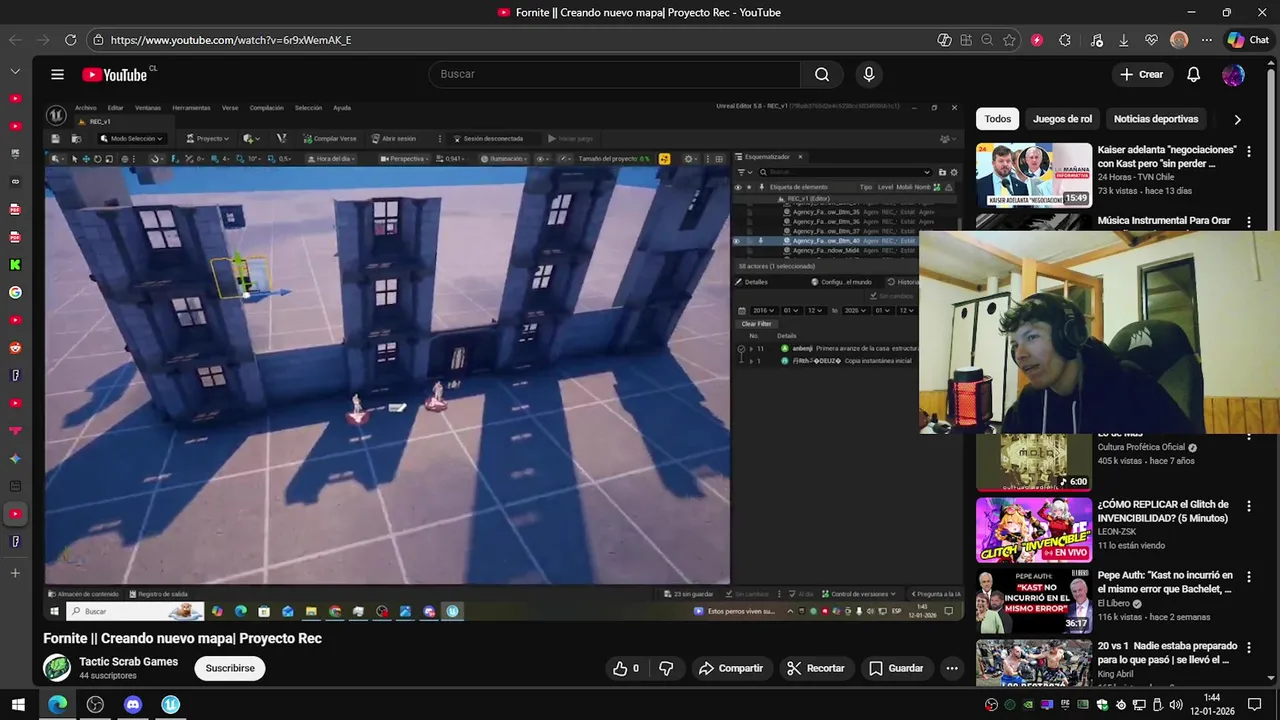
Task: Click Clear Filter in the history panel
Action: point(756,324)
